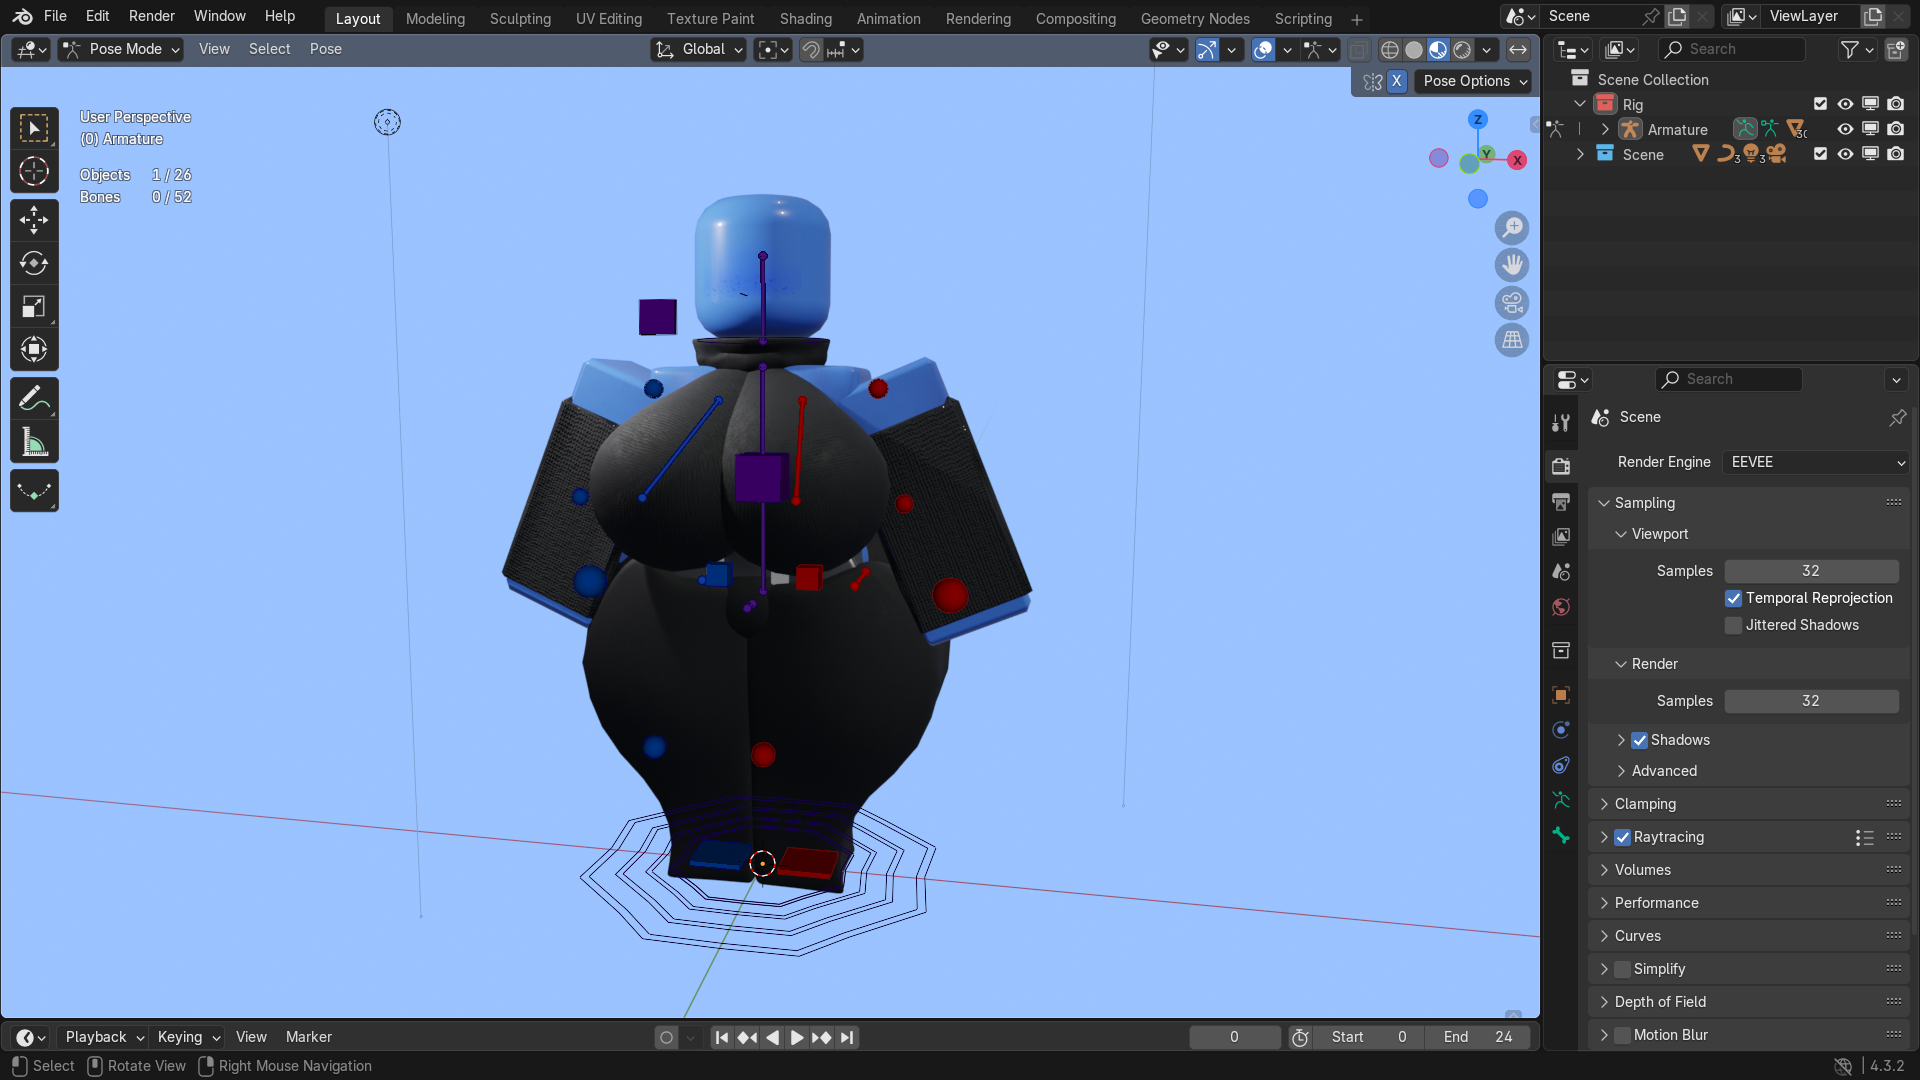
Task: Open the Render Engine EEVEE dropdown
Action: pos(1816,462)
